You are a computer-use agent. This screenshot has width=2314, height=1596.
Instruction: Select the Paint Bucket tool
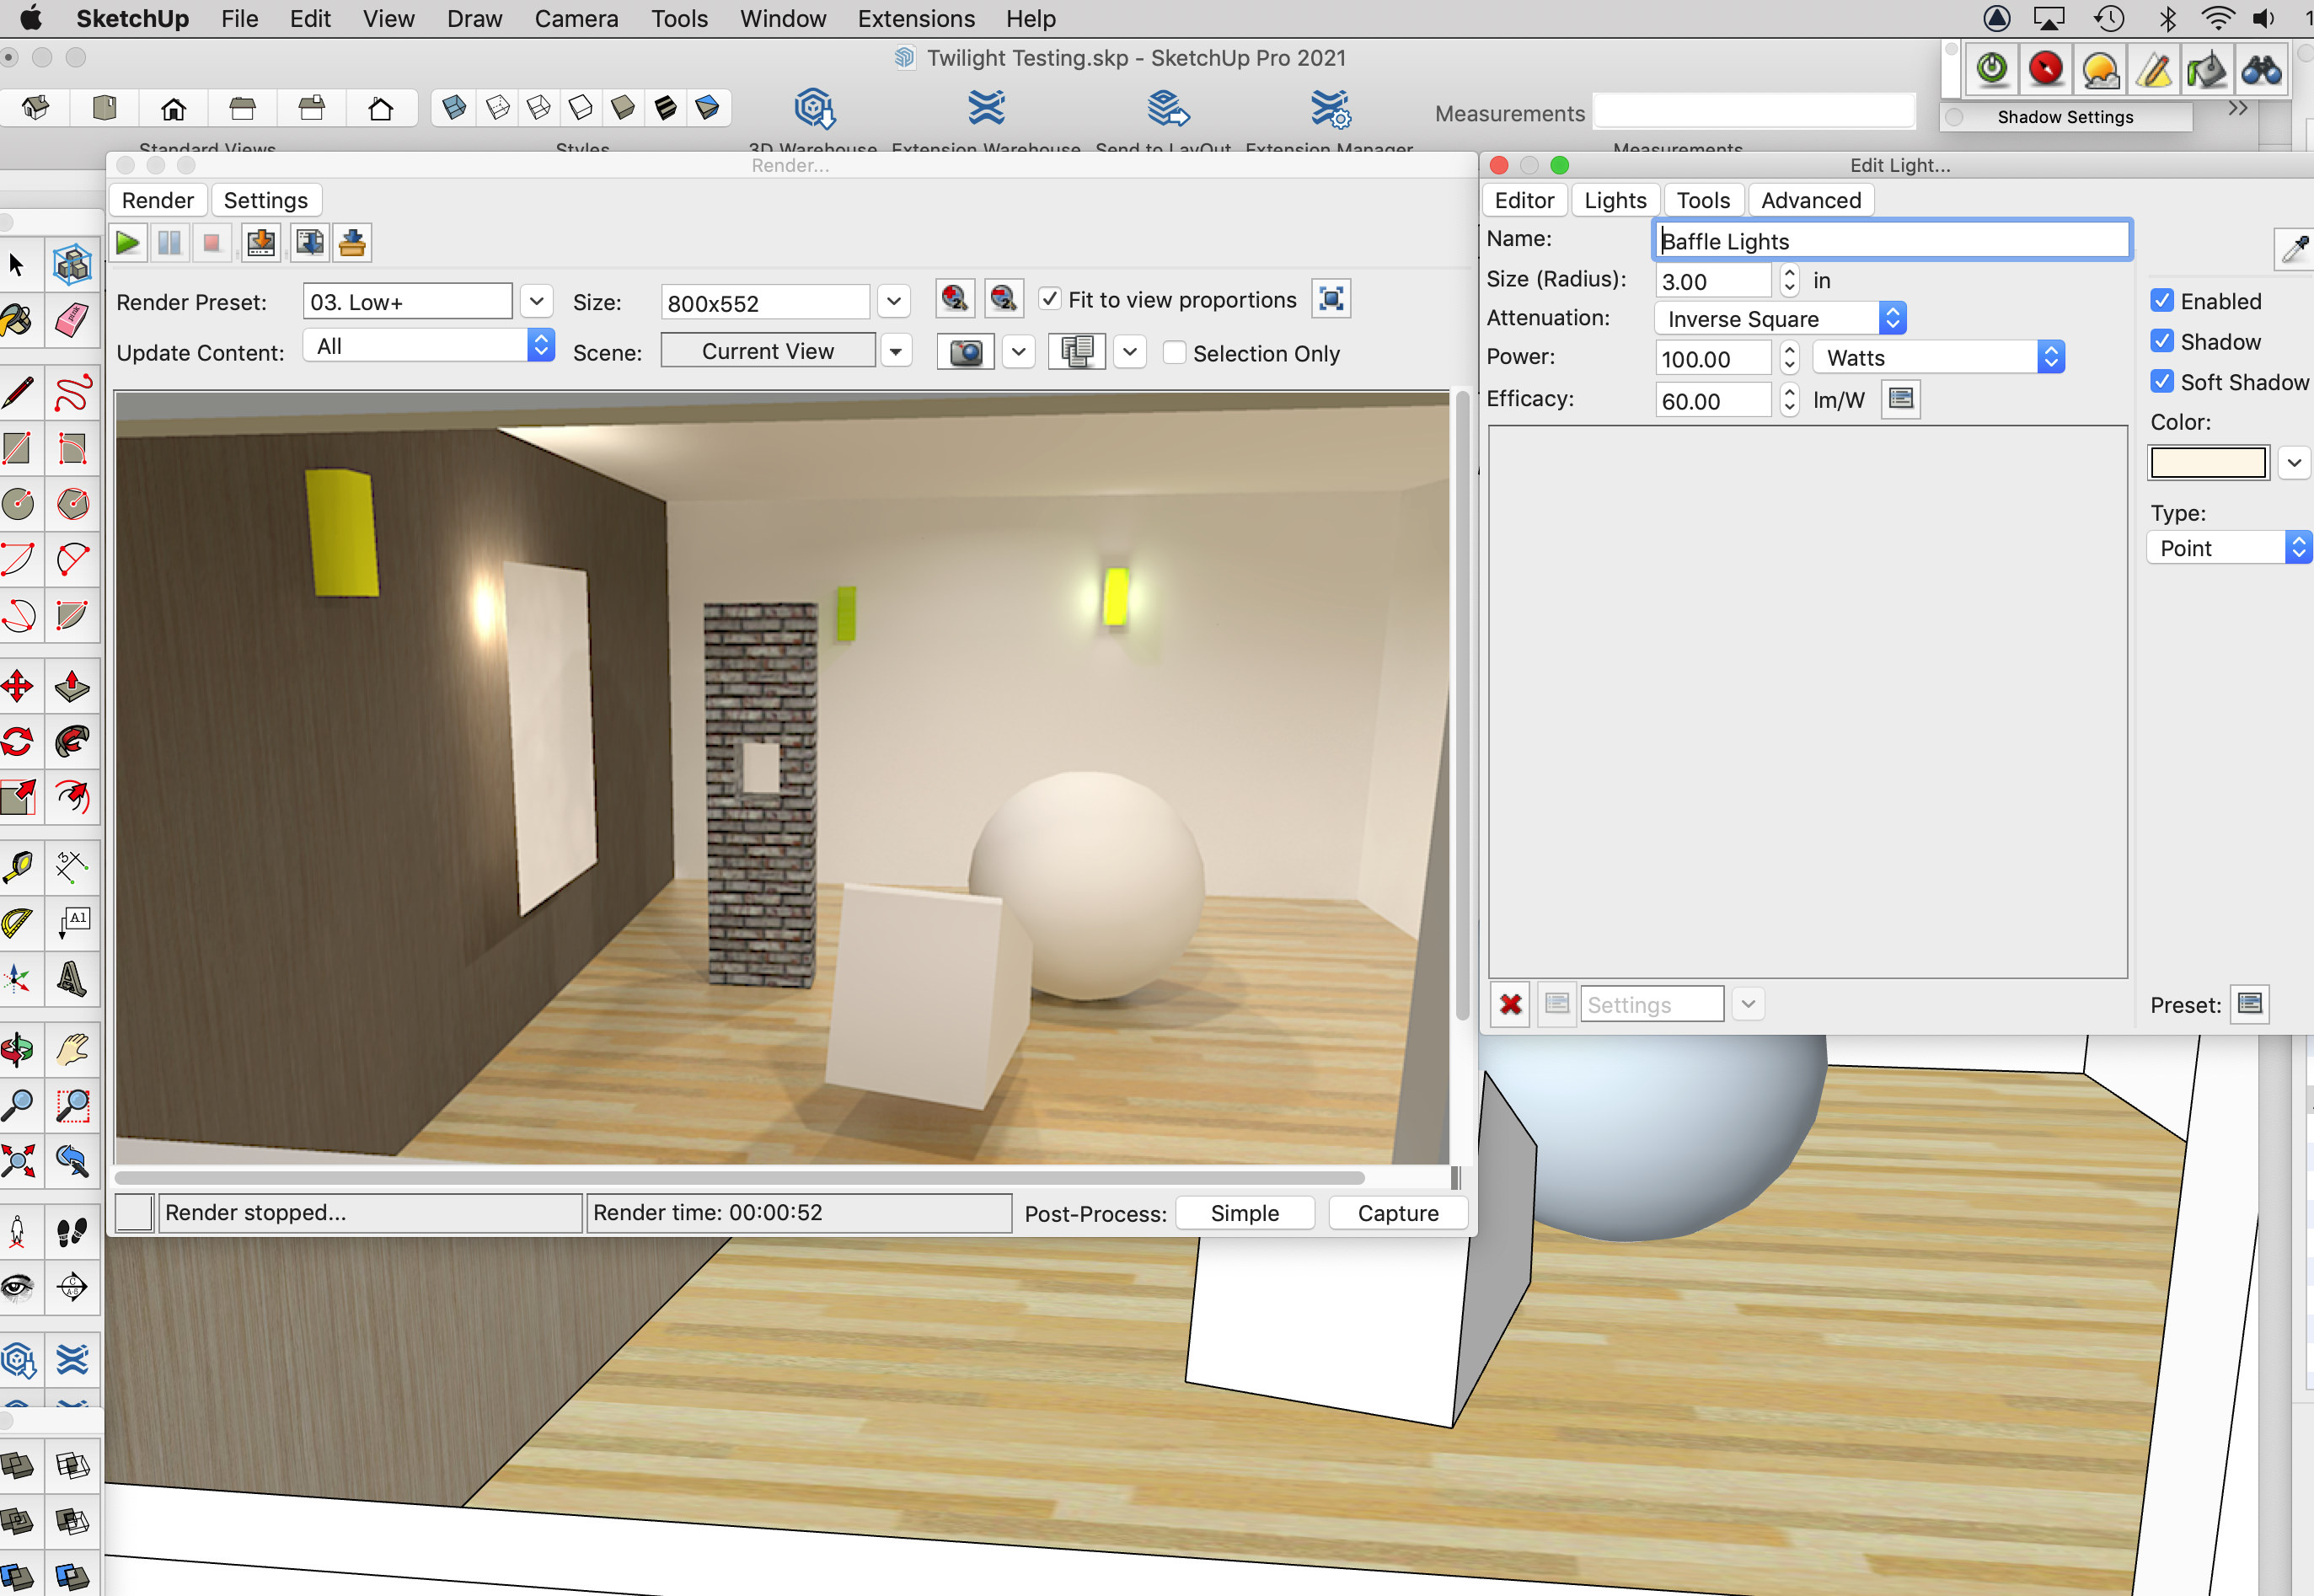pyautogui.click(x=17, y=320)
